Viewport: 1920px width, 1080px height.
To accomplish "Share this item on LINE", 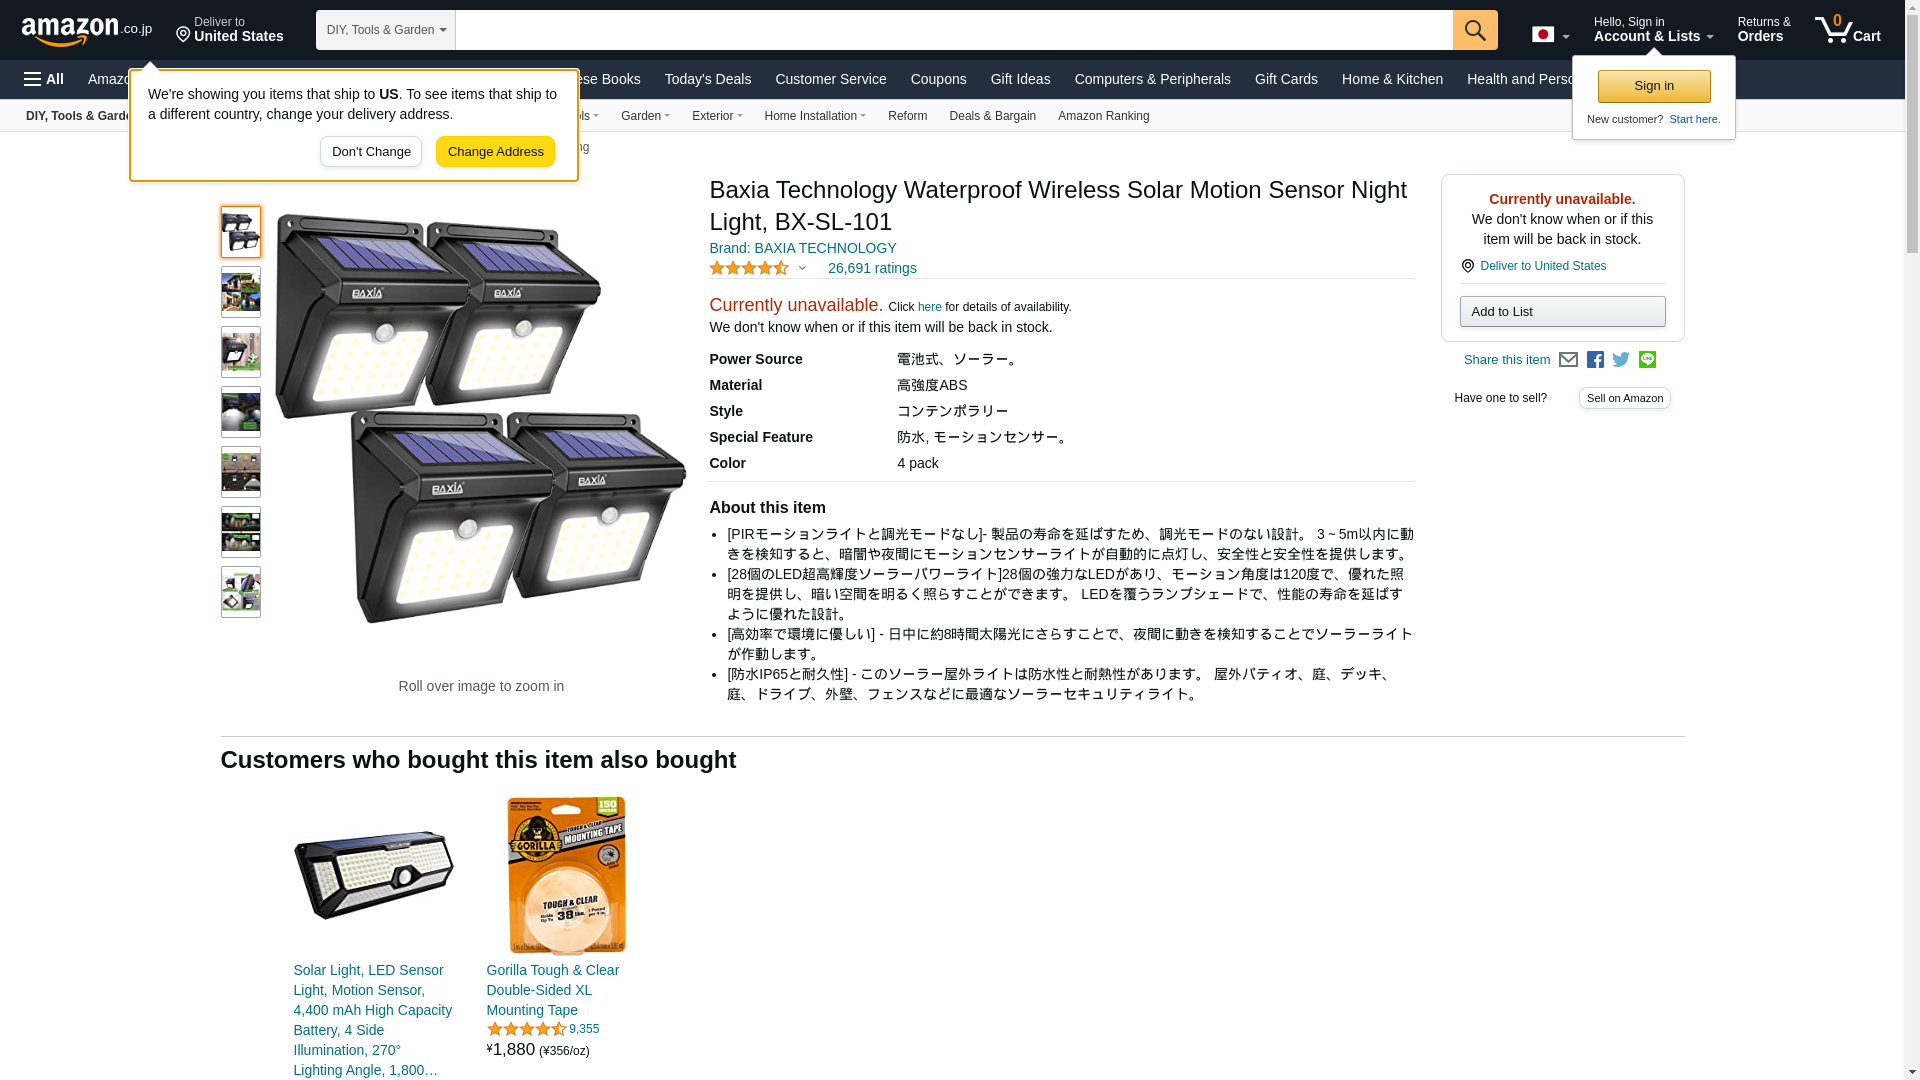I will pos(1647,360).
